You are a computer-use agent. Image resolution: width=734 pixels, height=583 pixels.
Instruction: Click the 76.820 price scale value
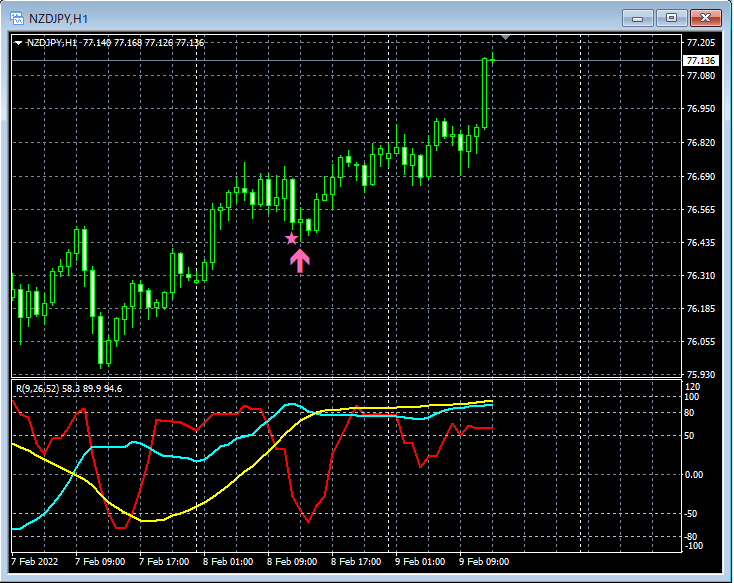(701, 143)
